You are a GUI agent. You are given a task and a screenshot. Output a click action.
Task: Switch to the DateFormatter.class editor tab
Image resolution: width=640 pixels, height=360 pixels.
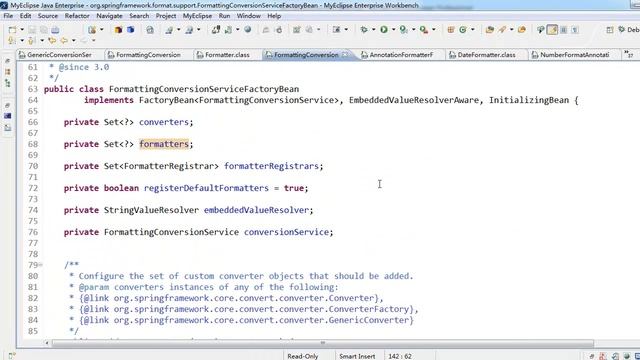[x=487, y=55]
